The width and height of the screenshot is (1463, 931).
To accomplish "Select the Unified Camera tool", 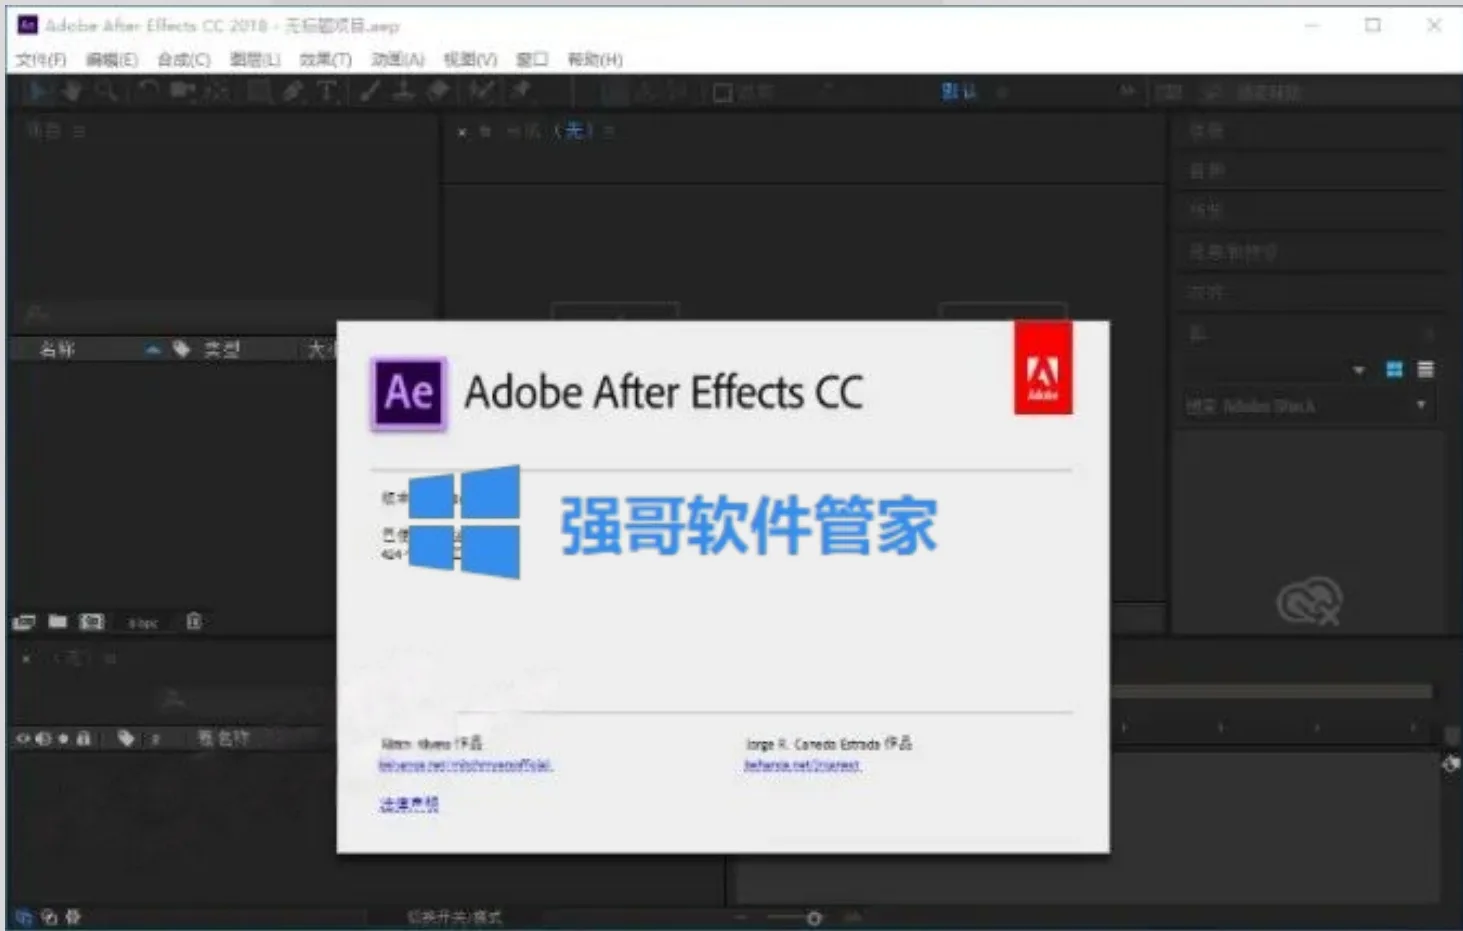I will [x=182, y=92].
